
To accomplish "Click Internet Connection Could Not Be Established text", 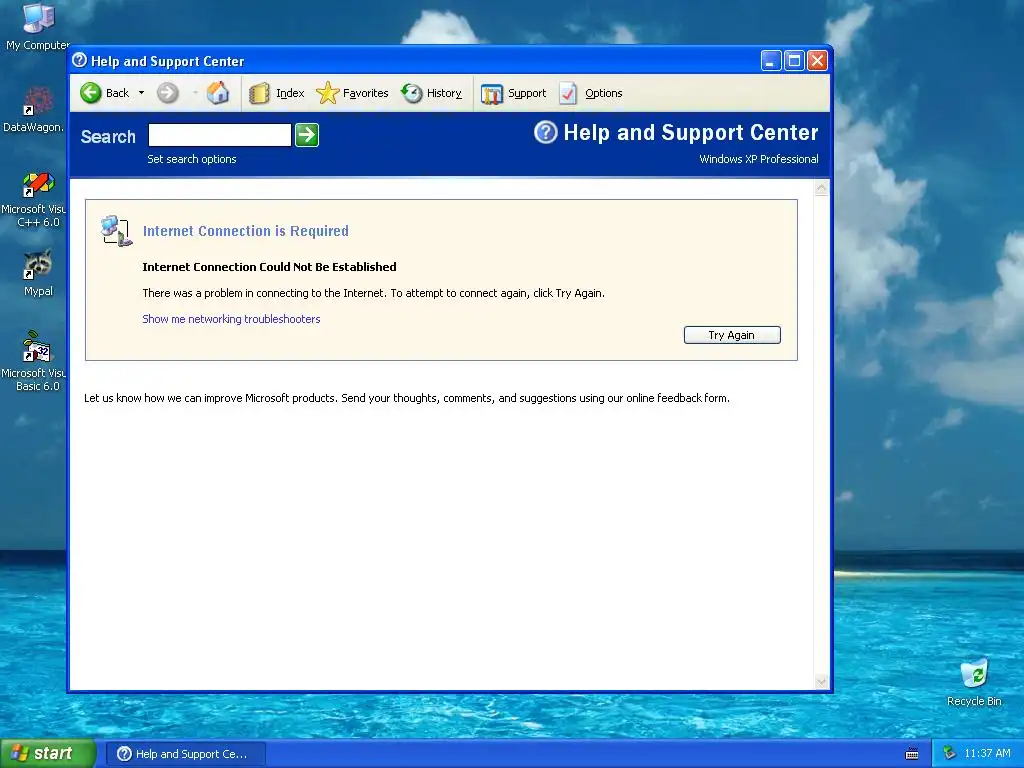I will click(x=269, y=266).
